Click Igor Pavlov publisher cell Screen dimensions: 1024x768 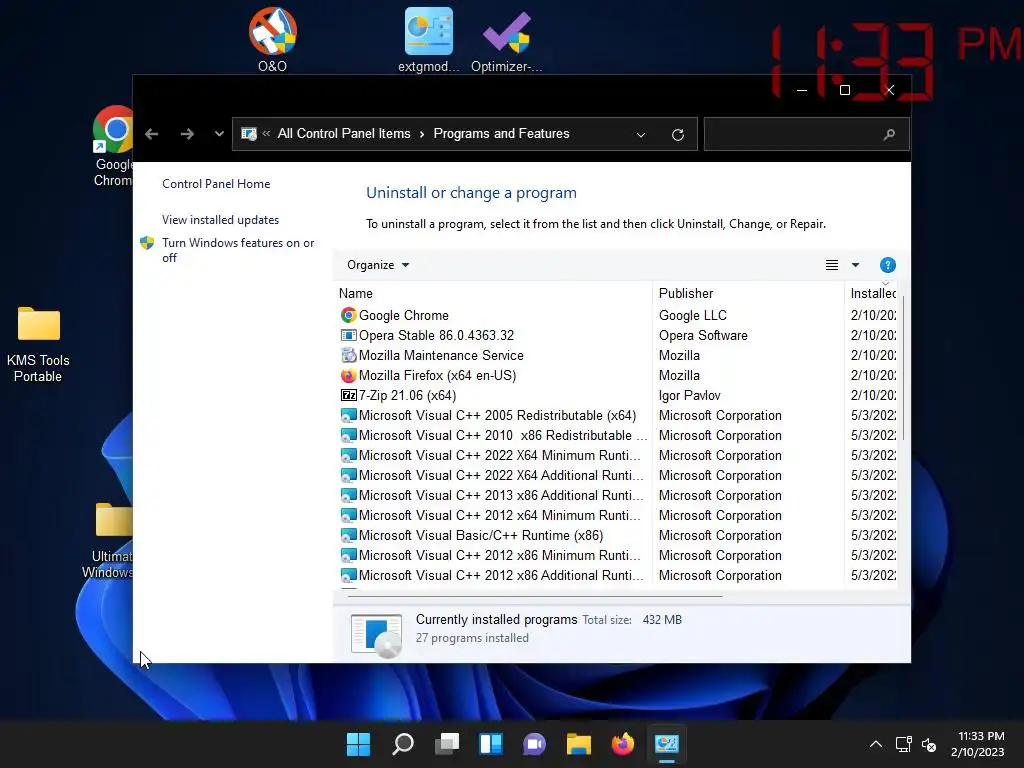(689, 395)
